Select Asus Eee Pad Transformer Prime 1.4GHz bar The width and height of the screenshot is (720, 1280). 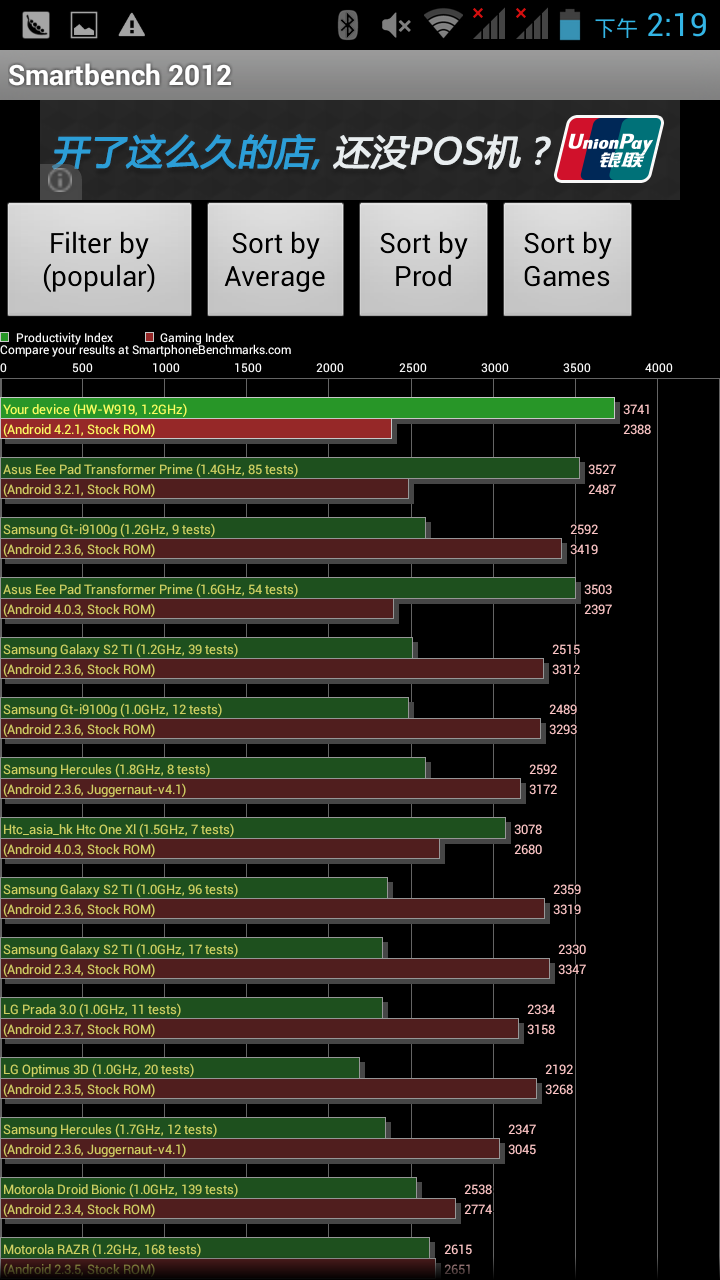click(291, 469)
